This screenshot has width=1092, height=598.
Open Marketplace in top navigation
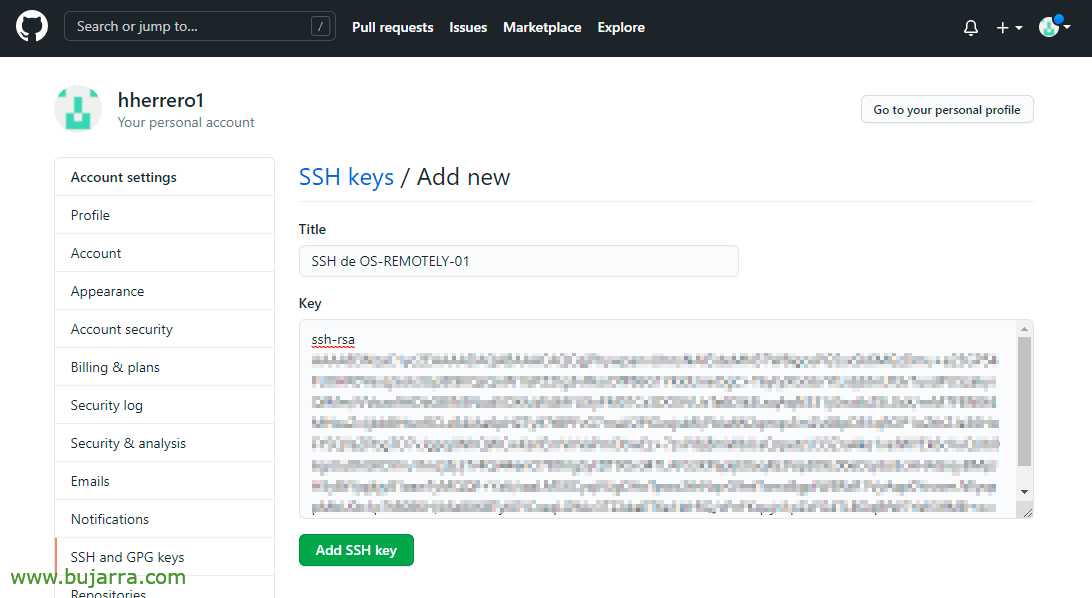tap(542, 27)
